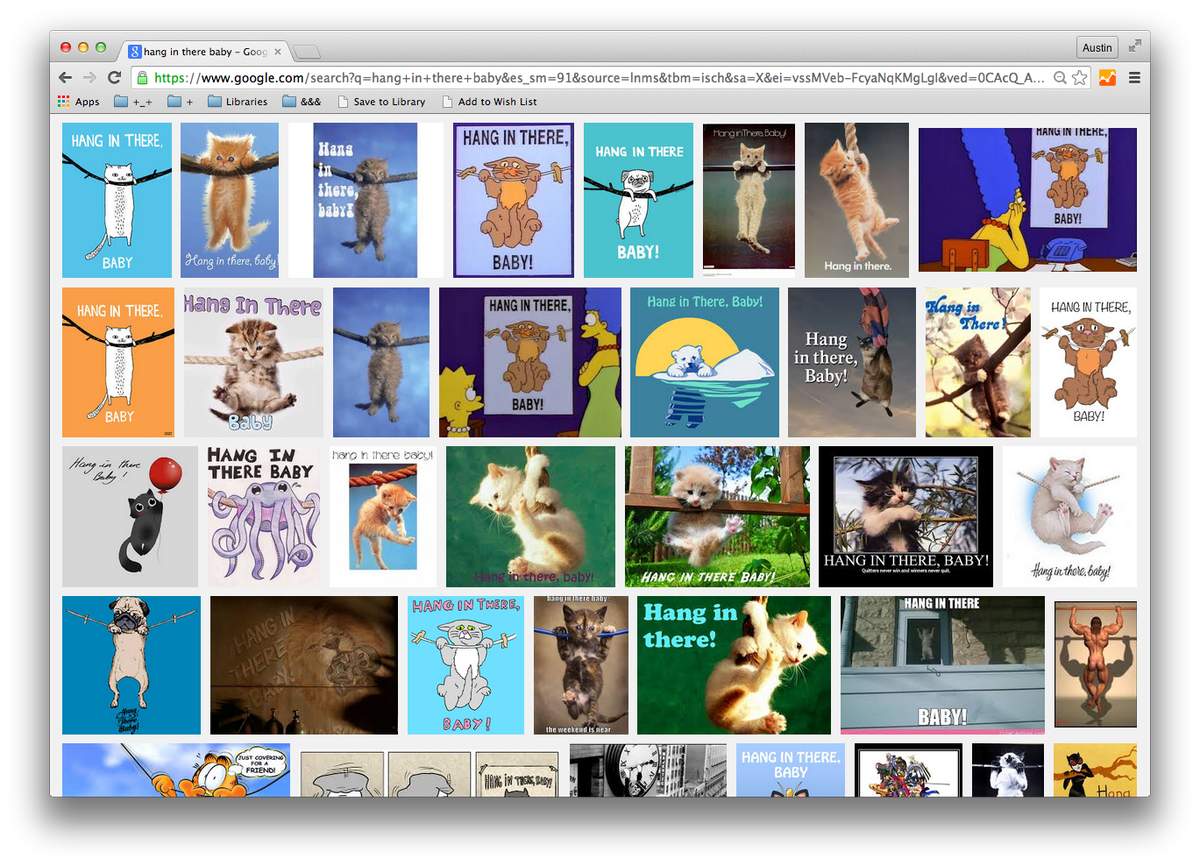Go back with the browser back arrow
The width and height of the screenshot is (1200, 866).
click(x=65, y=77)
